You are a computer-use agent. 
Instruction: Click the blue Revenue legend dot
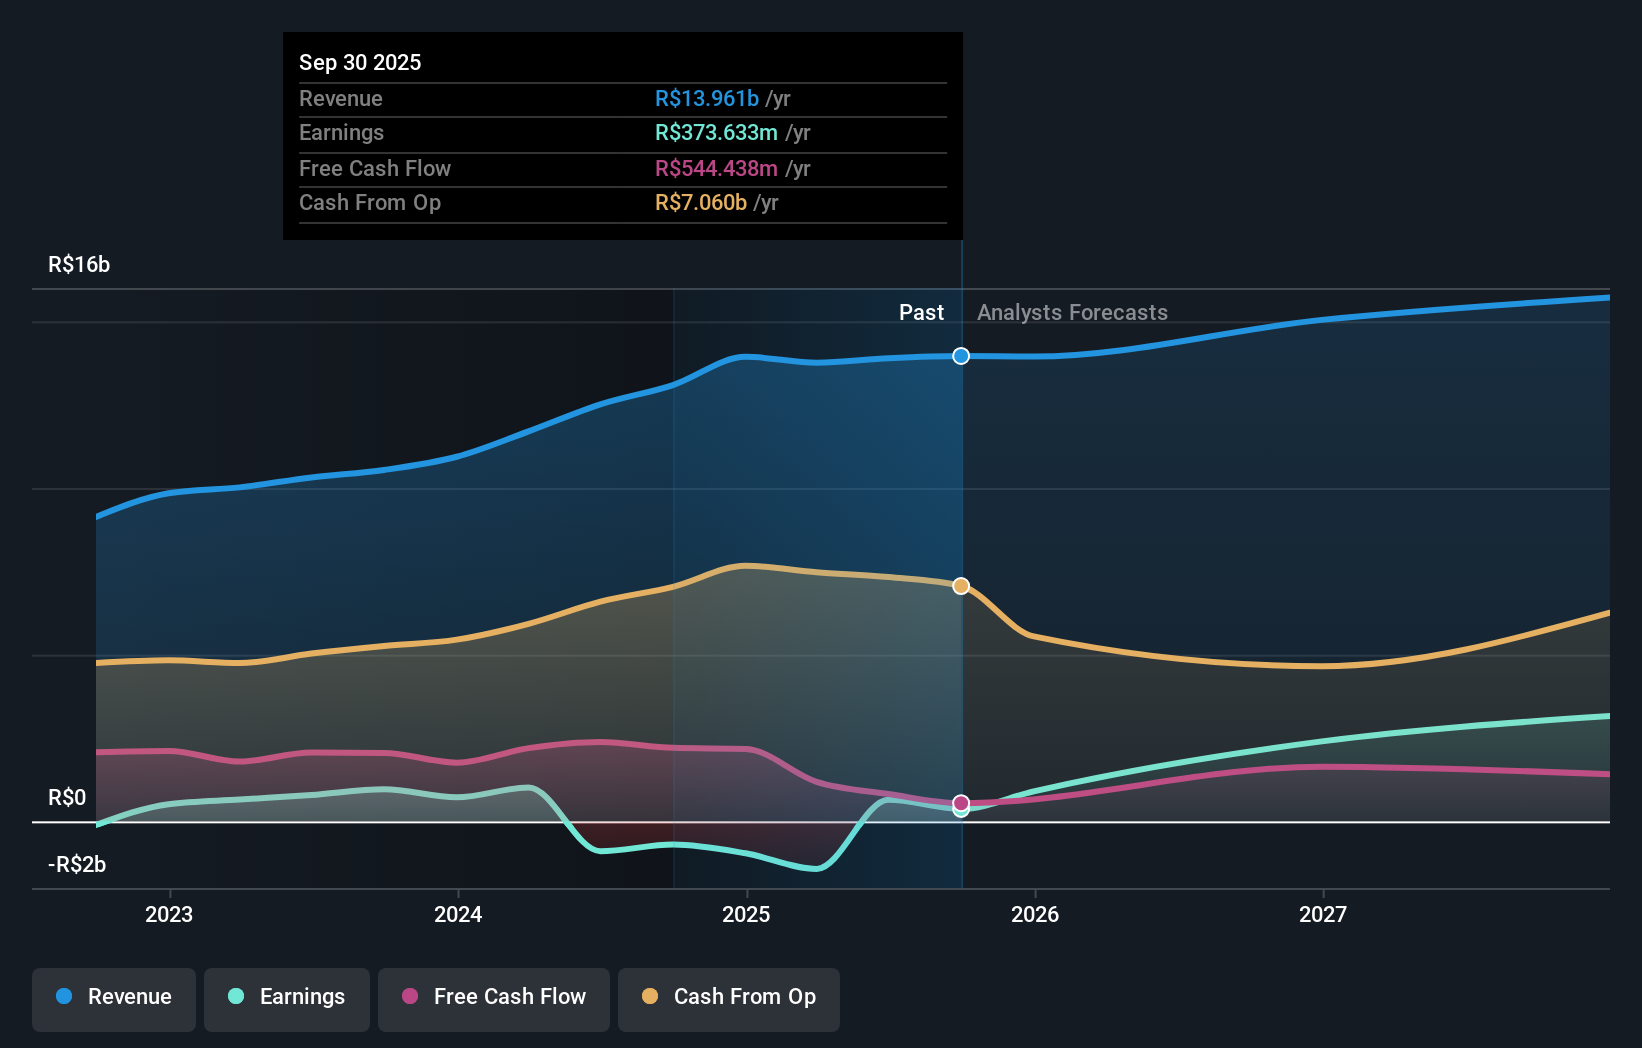click(x=64, y=997)
